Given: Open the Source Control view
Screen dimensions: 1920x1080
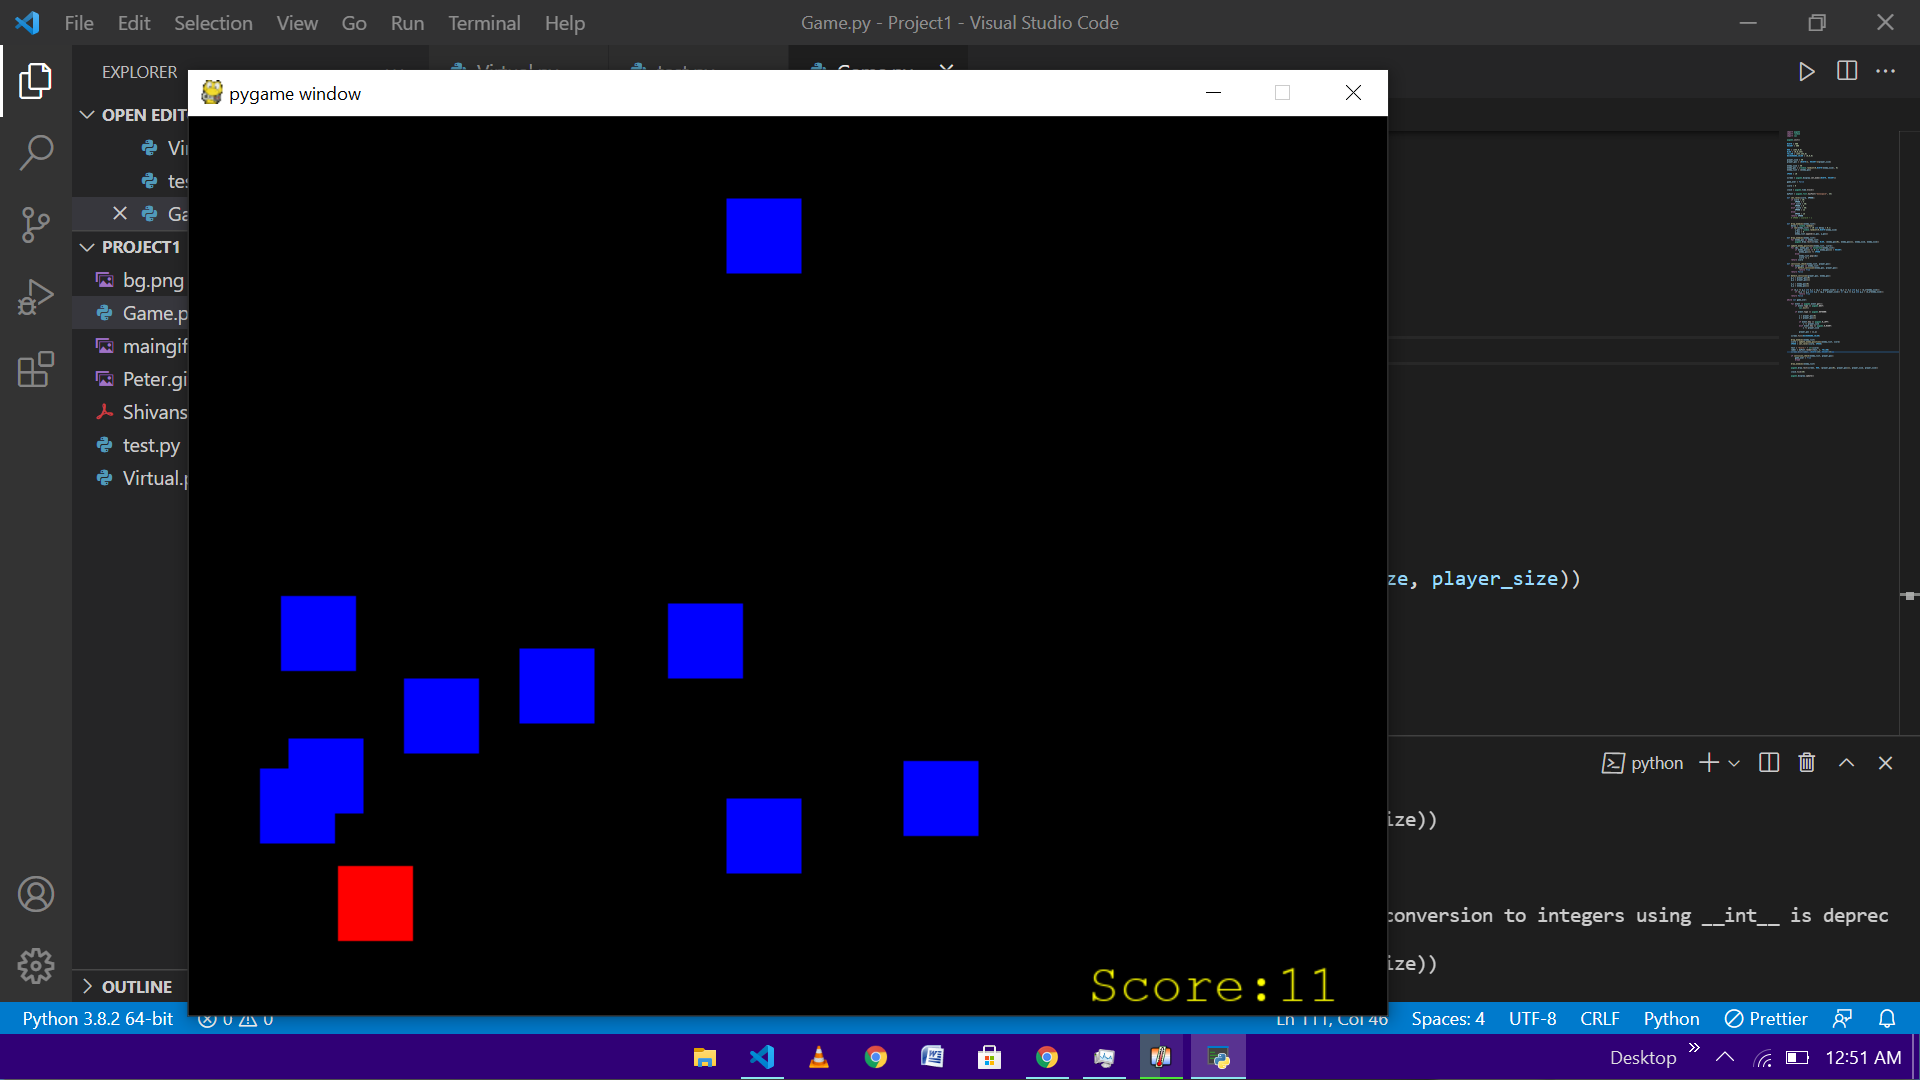Looking at the screenshot, I should tap(35, 225).
